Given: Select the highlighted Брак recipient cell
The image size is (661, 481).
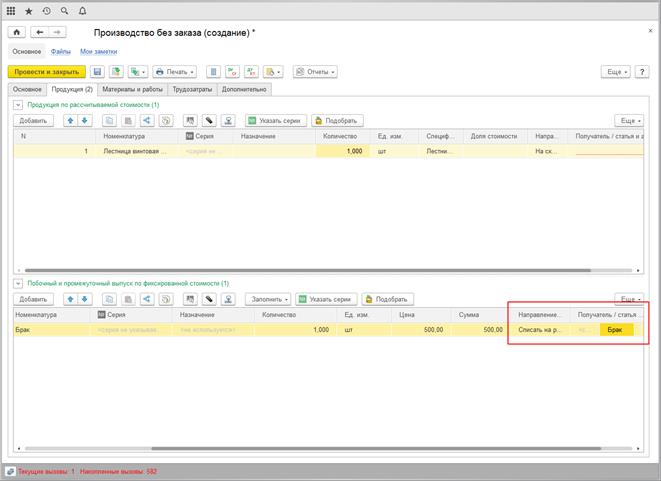Looking at the screenshot, I should coord(615,329).
